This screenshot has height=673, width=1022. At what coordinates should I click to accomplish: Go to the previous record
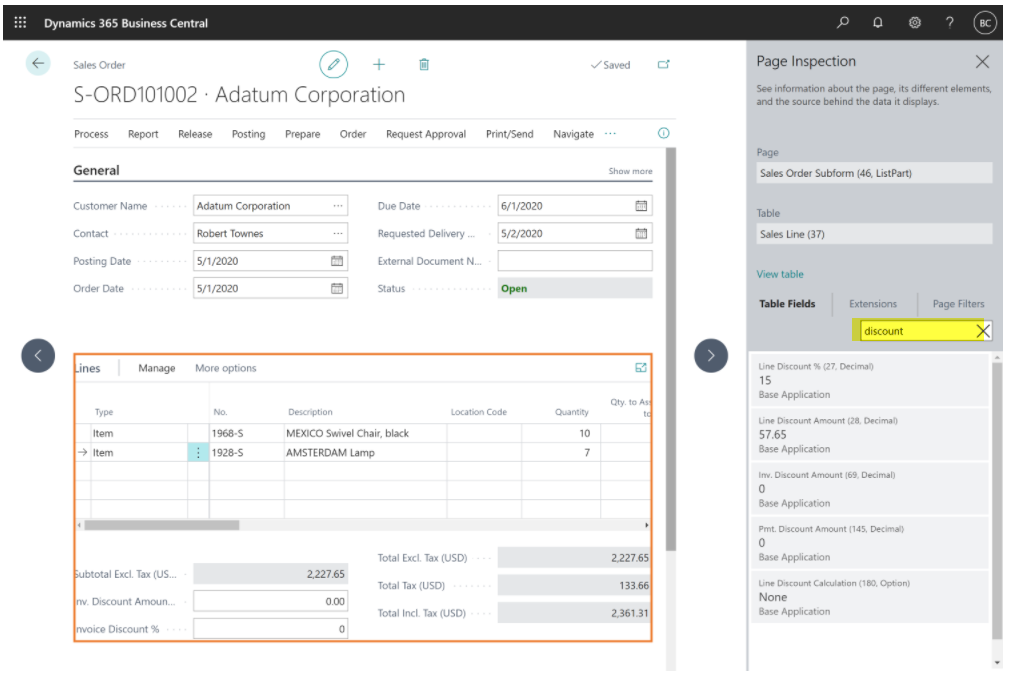38,356
